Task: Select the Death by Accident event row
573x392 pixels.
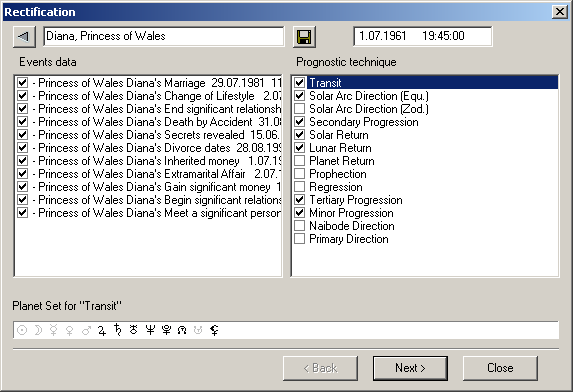Action: point(149,122)
